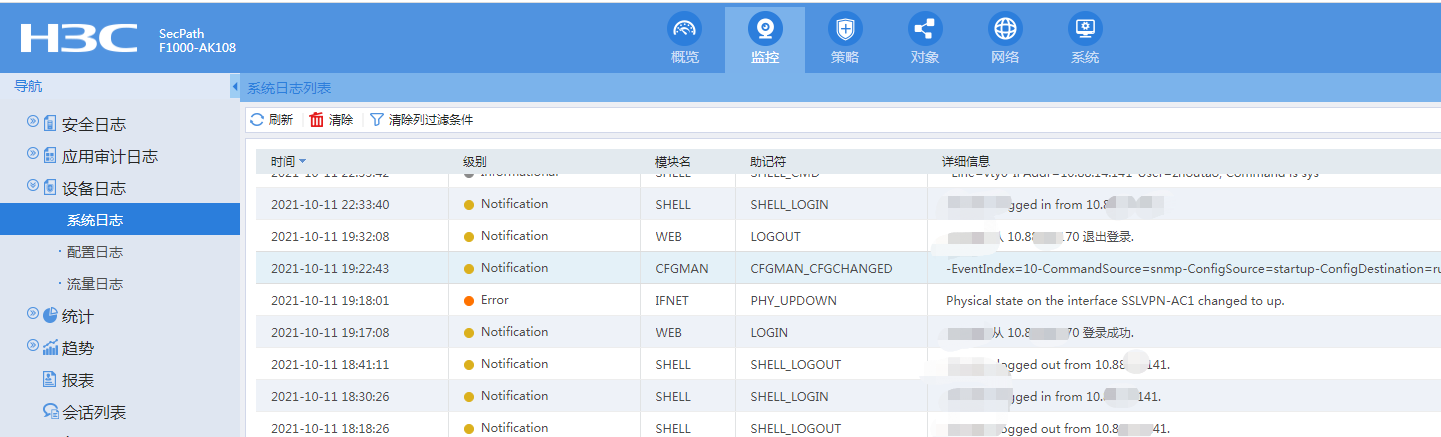
Task: Expand the 统计 tree node
Action: (x=32, y=314)
